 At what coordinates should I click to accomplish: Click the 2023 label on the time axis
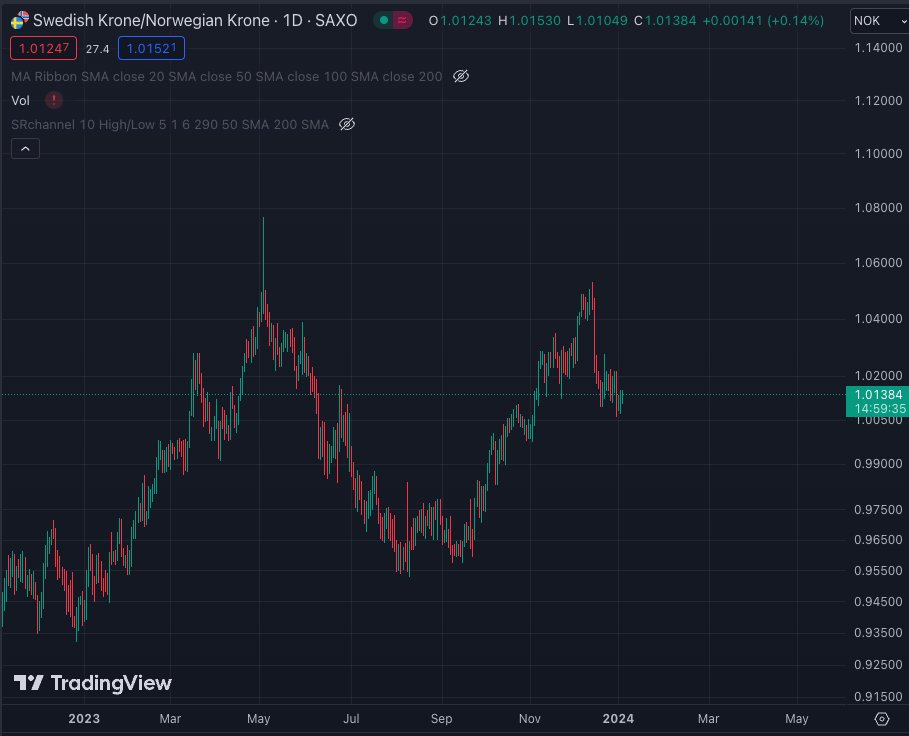(x=84, y=718)
